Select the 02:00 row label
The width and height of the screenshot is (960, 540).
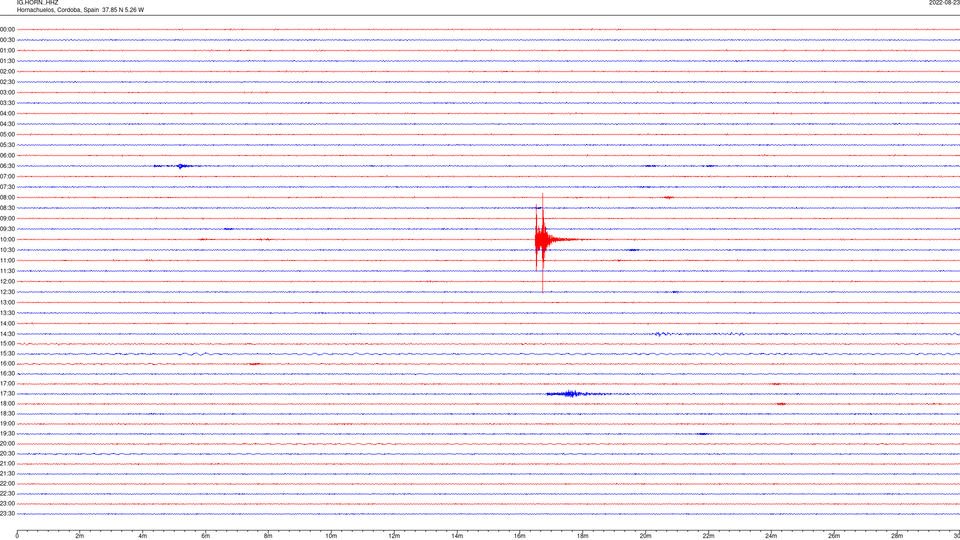7,72
